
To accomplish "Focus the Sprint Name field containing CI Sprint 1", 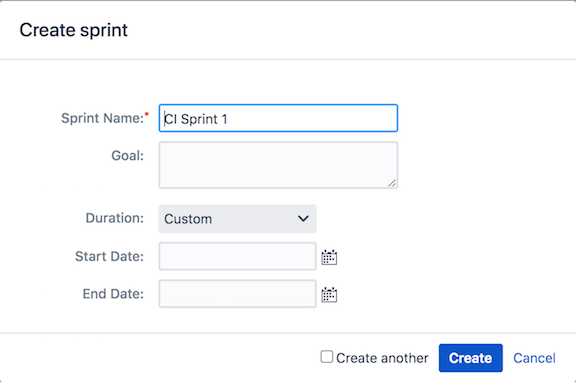I will (x=278, y=118).
